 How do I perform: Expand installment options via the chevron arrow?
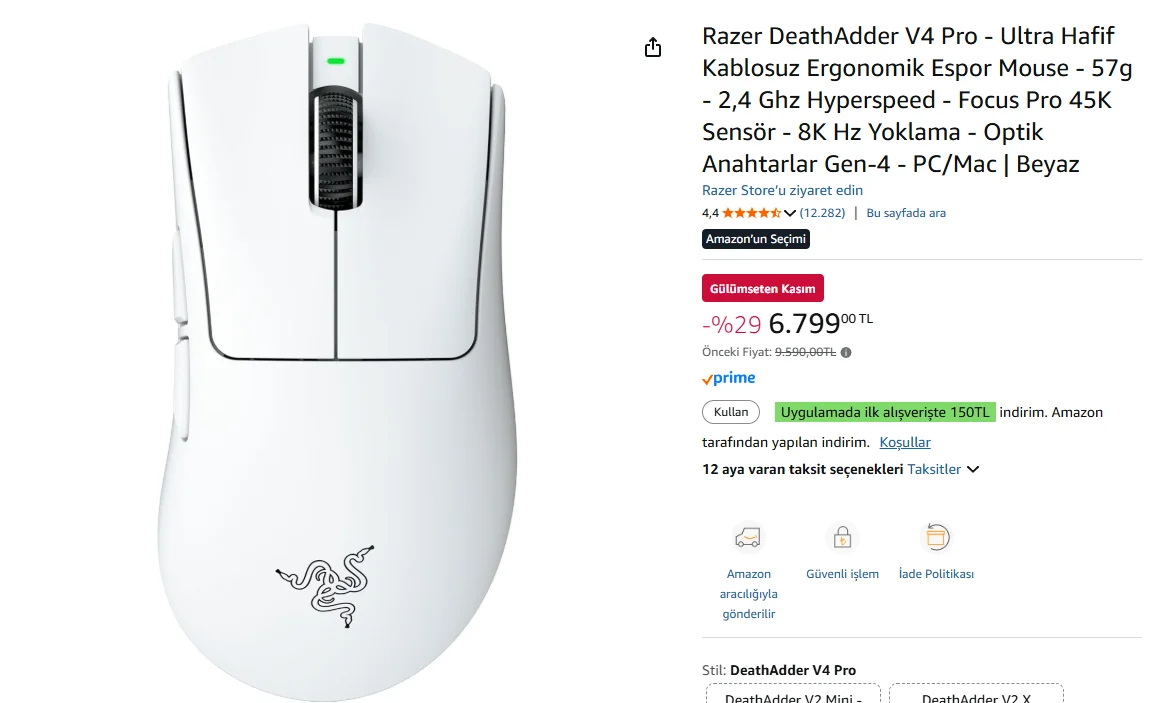[x=973, y=470]
